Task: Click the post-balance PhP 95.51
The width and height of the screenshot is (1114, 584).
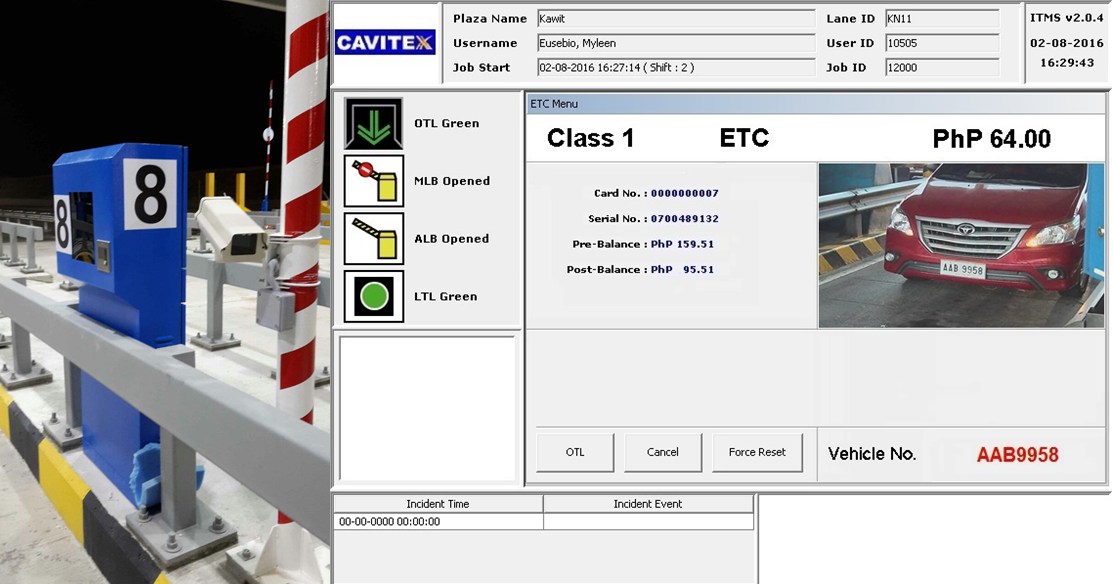Action: pos(682,269)
